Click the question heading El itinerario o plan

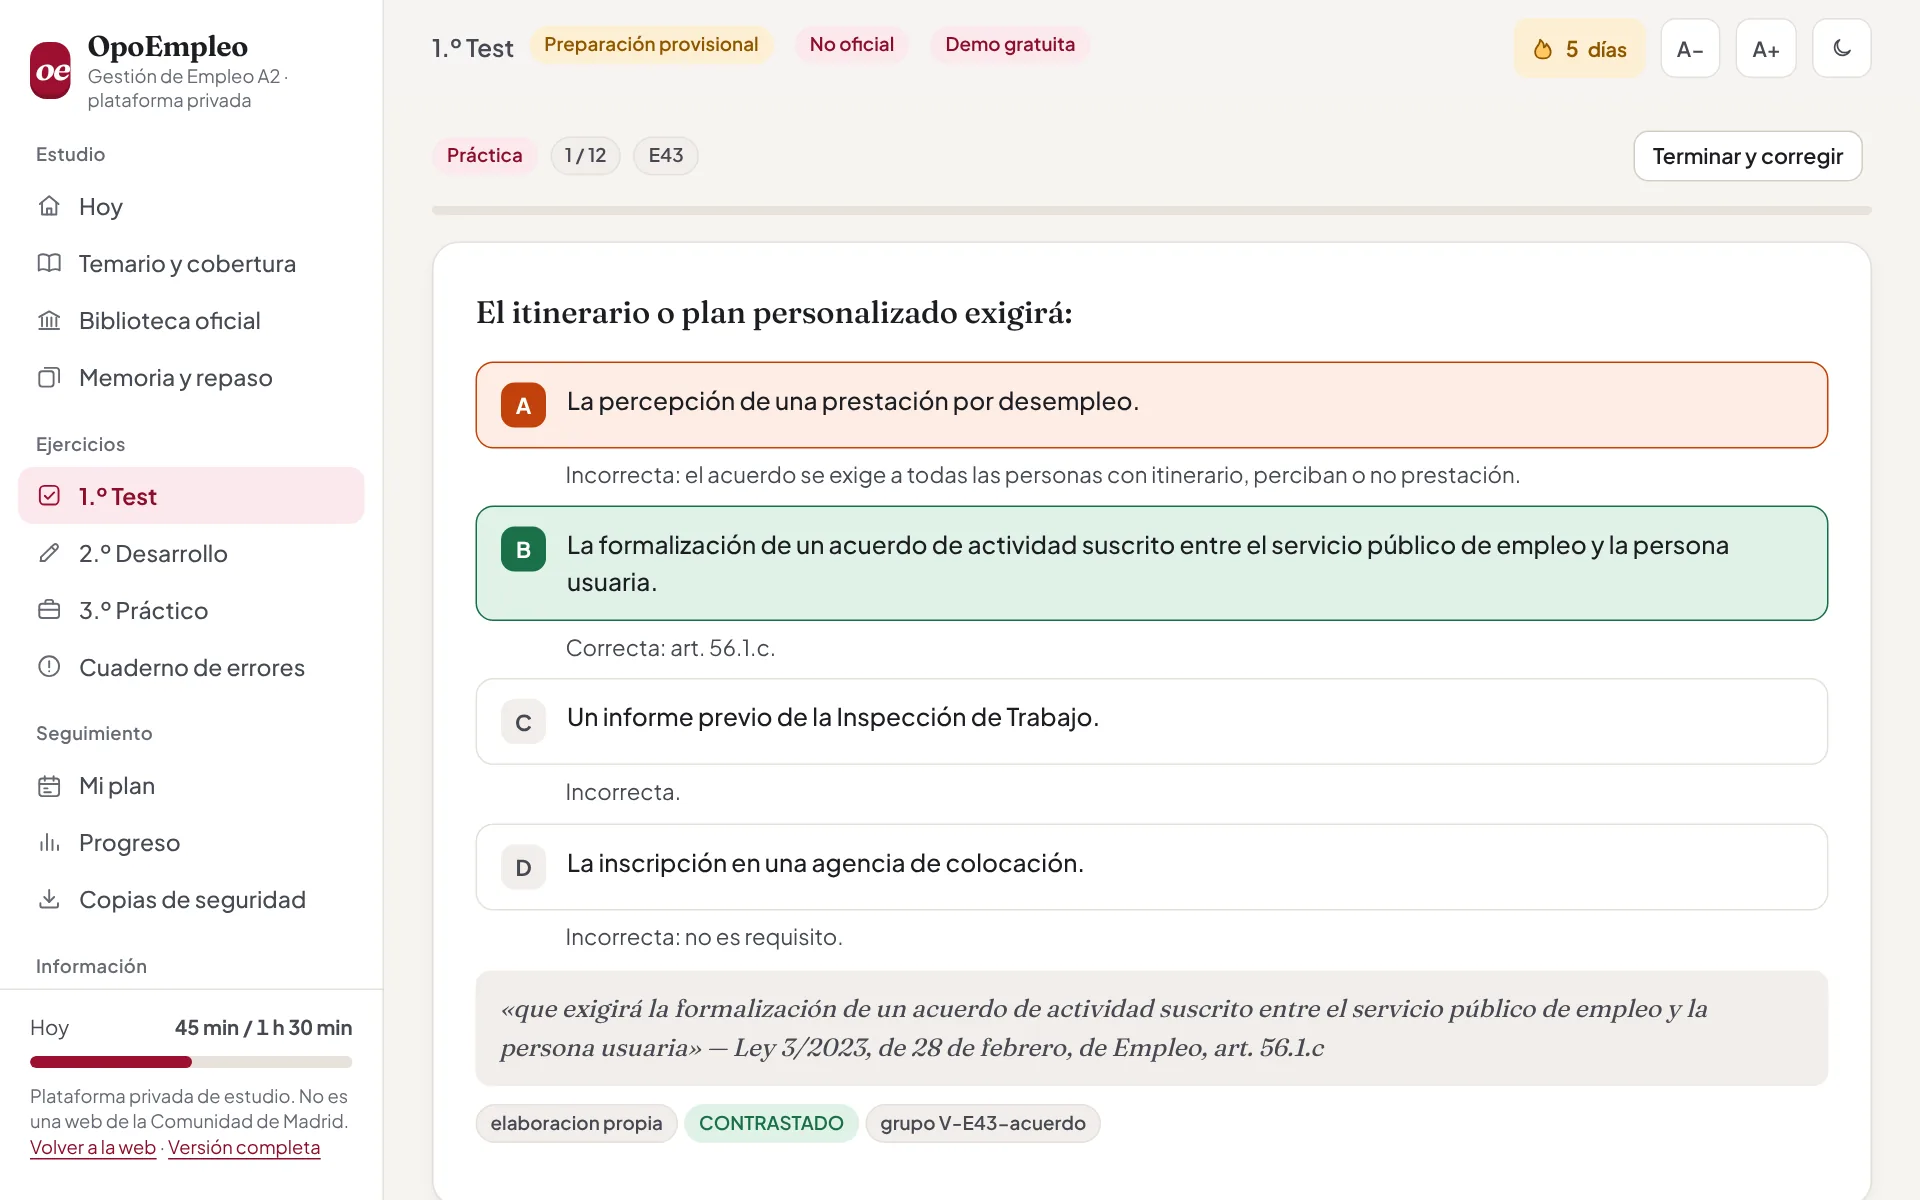pyautogui.click(x=774, y=313)
